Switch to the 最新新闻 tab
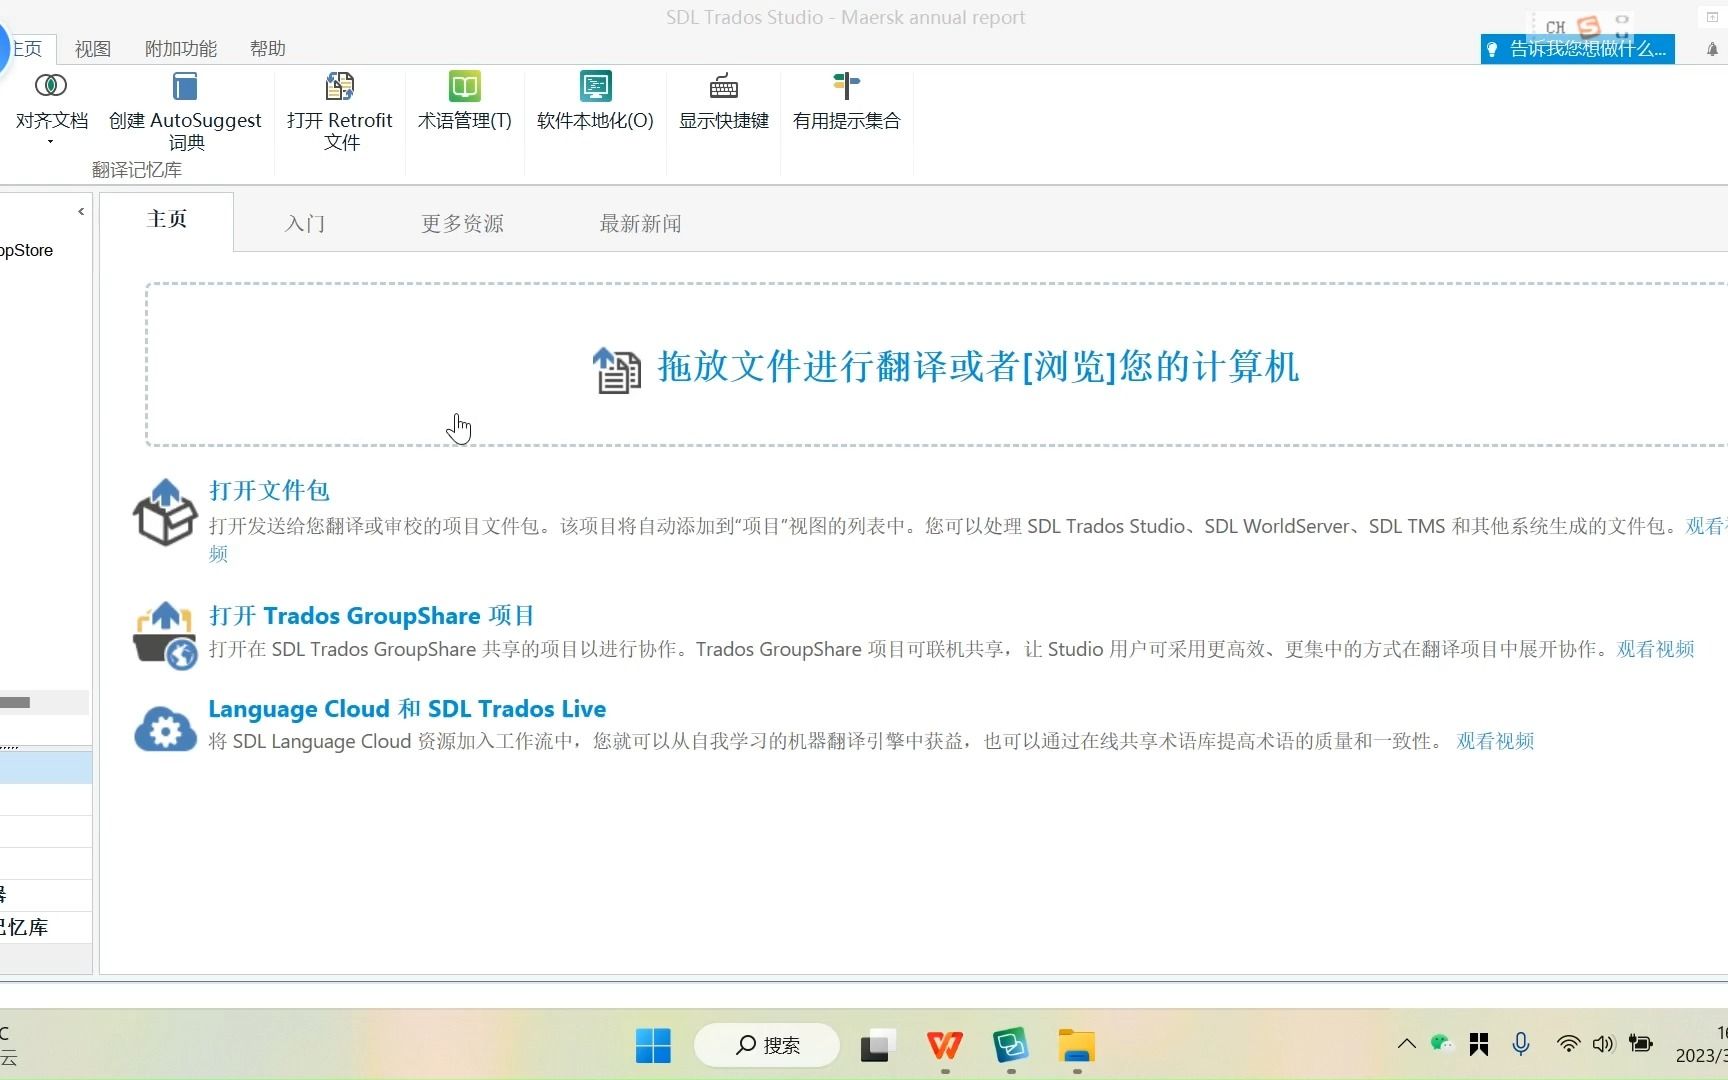The height and width of the screenshot is (1080, 1728). 640,223
